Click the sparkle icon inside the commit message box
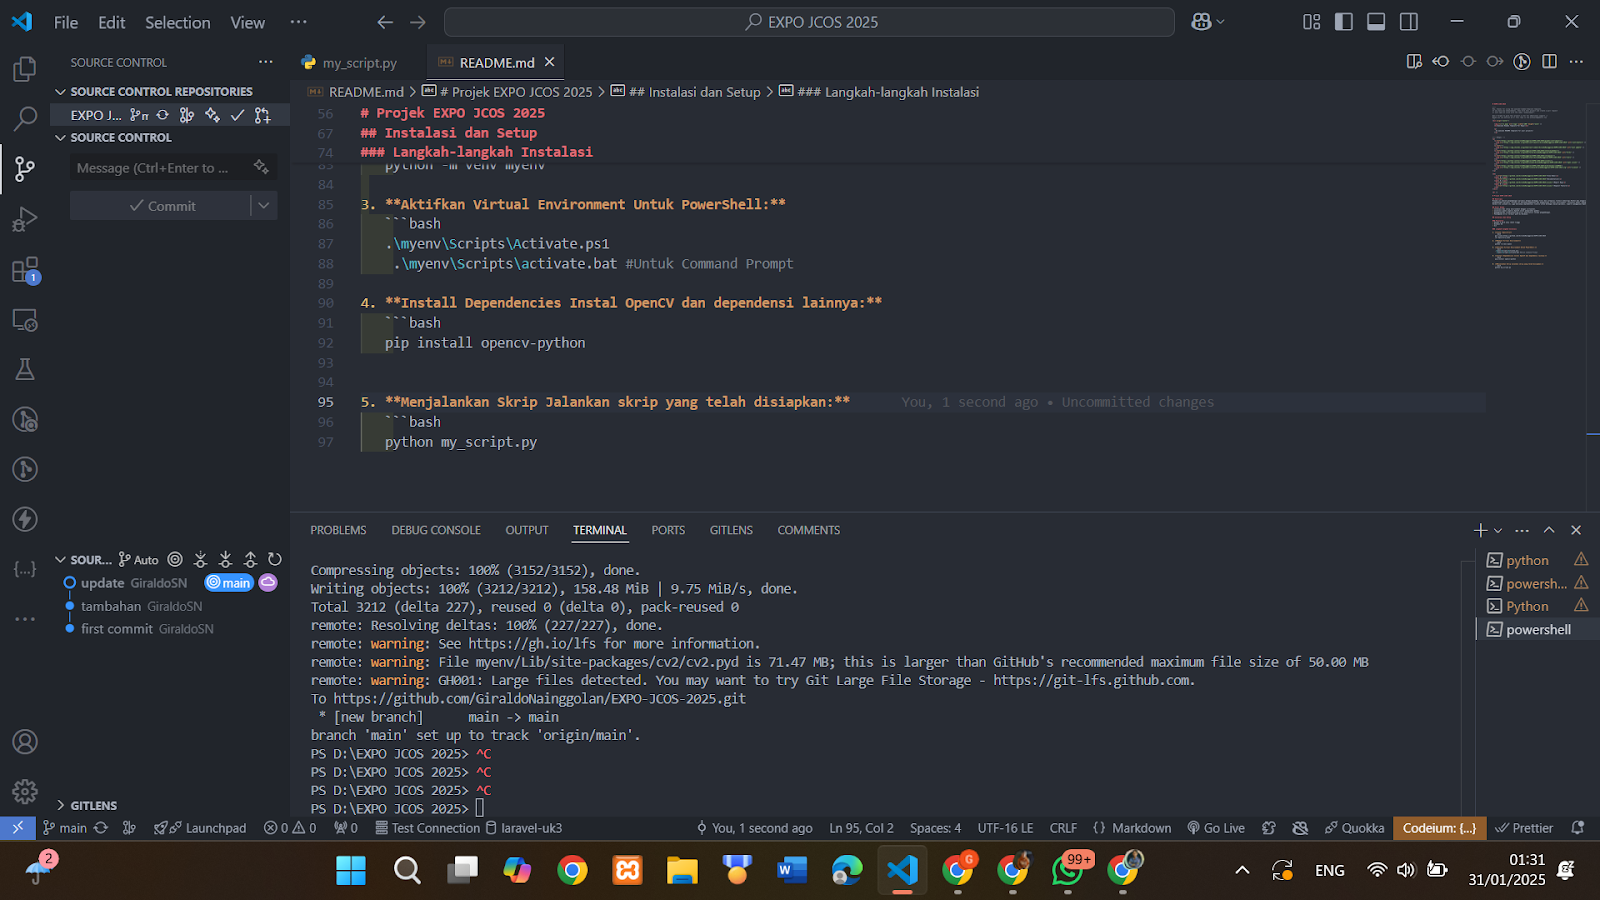1600x900 pixels. [261, 167]
